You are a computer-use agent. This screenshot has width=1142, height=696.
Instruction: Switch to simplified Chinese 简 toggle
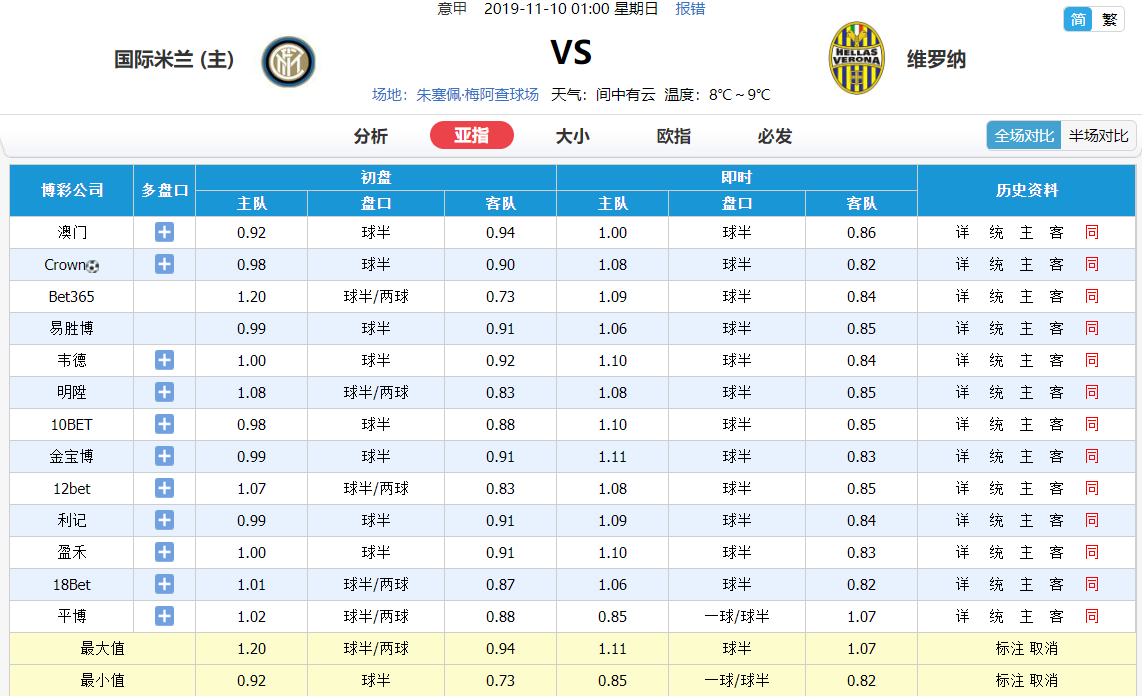click(1078, 20)
